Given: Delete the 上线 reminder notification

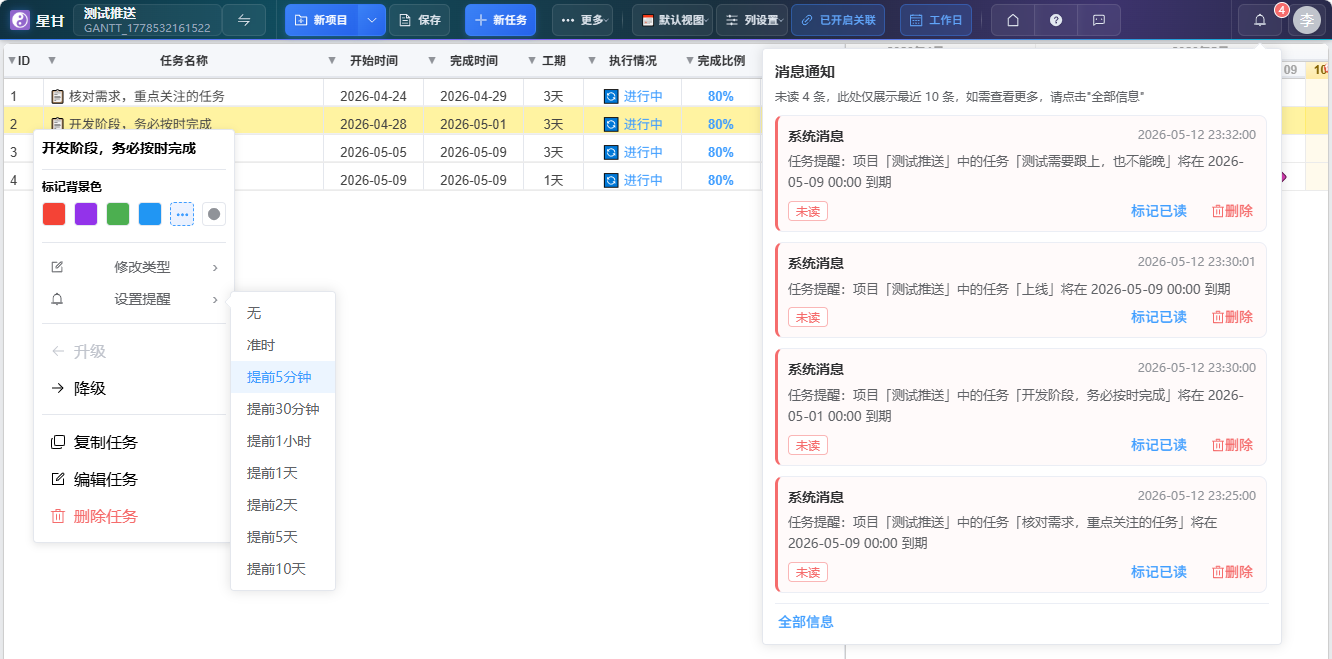Looking at the screenshot, I should tap(1232, 317).
